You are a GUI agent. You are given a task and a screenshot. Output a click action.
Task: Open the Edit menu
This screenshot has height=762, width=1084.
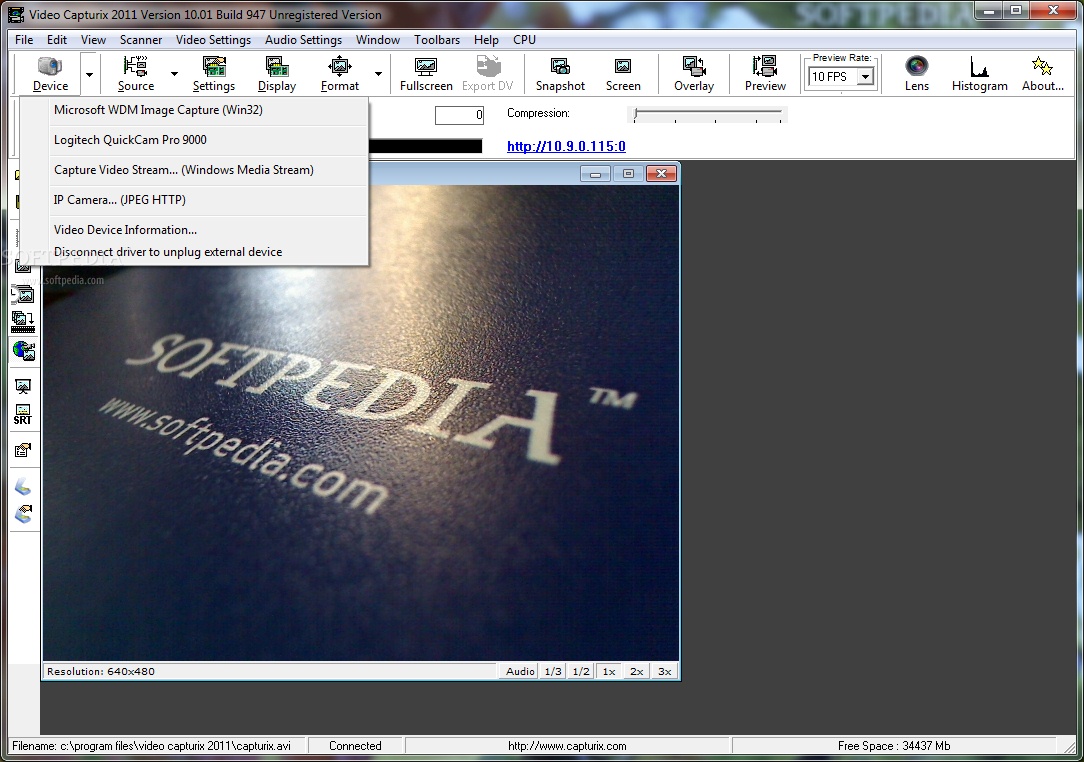57,39
